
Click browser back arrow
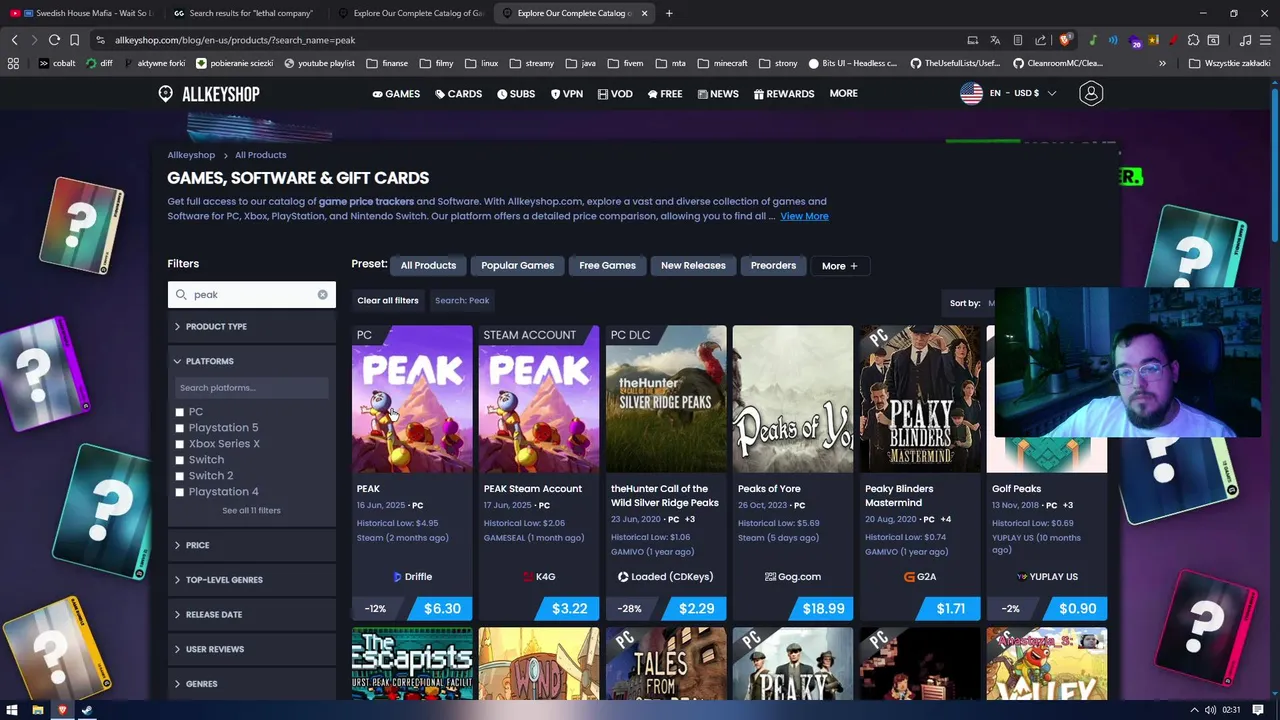pyautogui.click(x=14, y=40)
